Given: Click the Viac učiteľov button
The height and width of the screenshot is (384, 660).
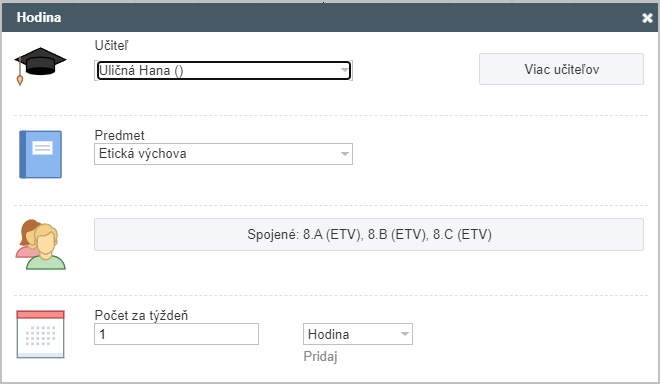Looking at the screenshot, I should click(561, 69).
